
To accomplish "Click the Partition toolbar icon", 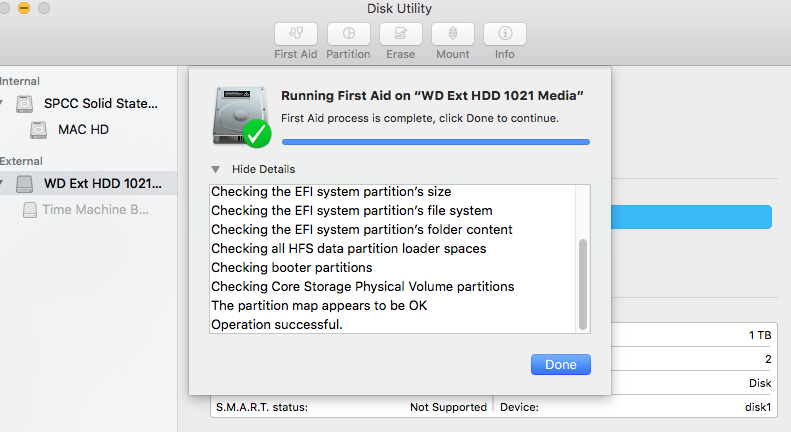I will pyautogui.click(x=348, y=33).
